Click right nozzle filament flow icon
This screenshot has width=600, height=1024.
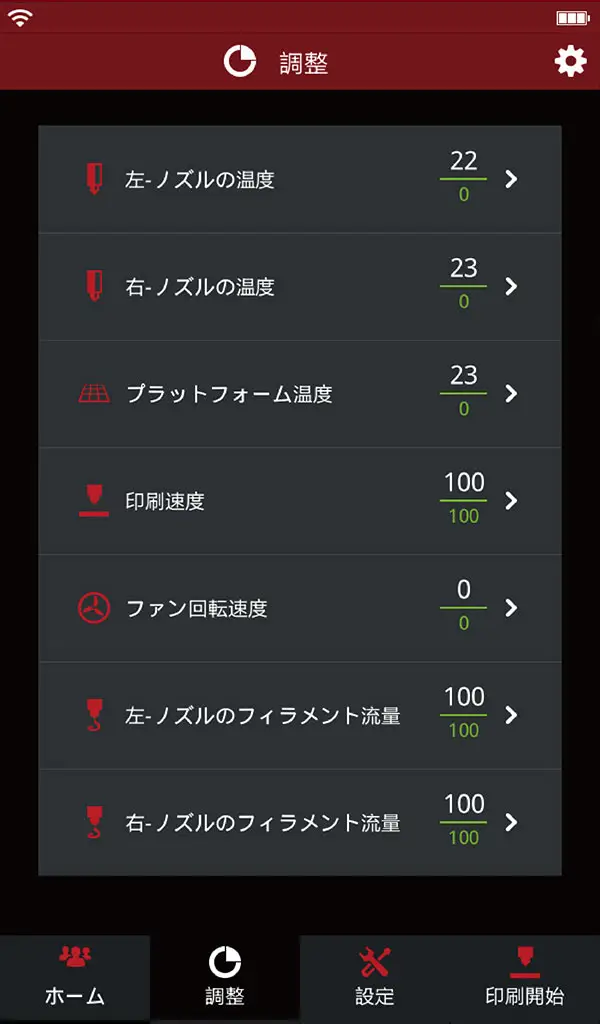pyautogui.click(x=94, y=821)
